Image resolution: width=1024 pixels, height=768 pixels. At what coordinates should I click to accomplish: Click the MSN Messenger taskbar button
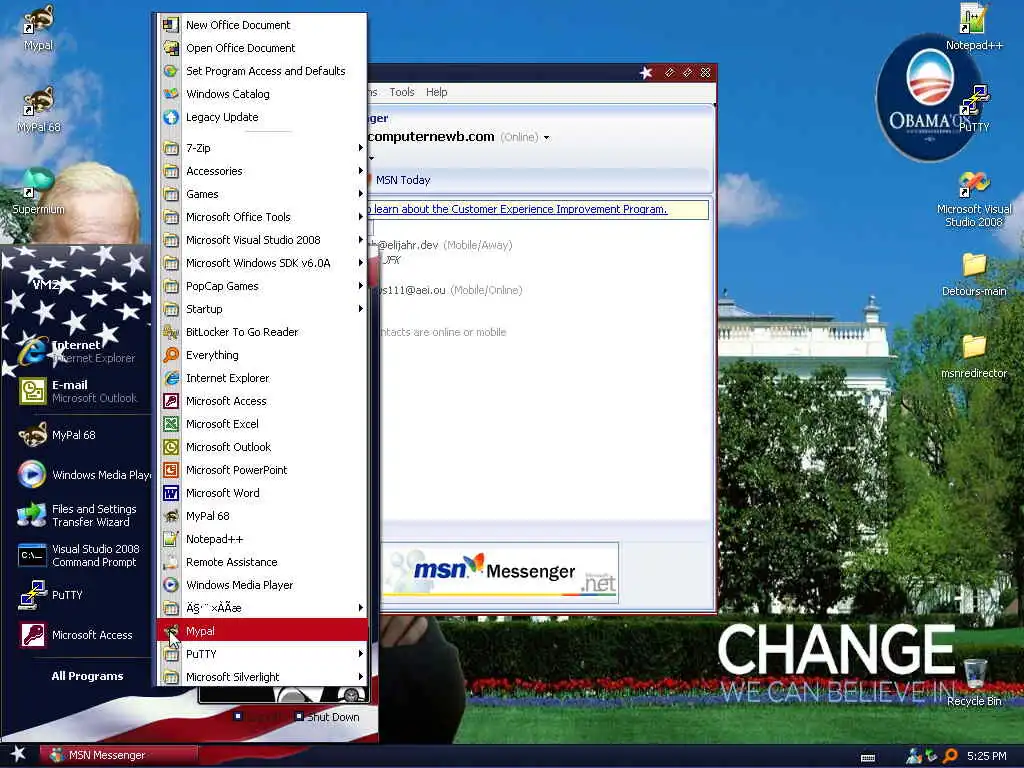(x=119, y=755)
